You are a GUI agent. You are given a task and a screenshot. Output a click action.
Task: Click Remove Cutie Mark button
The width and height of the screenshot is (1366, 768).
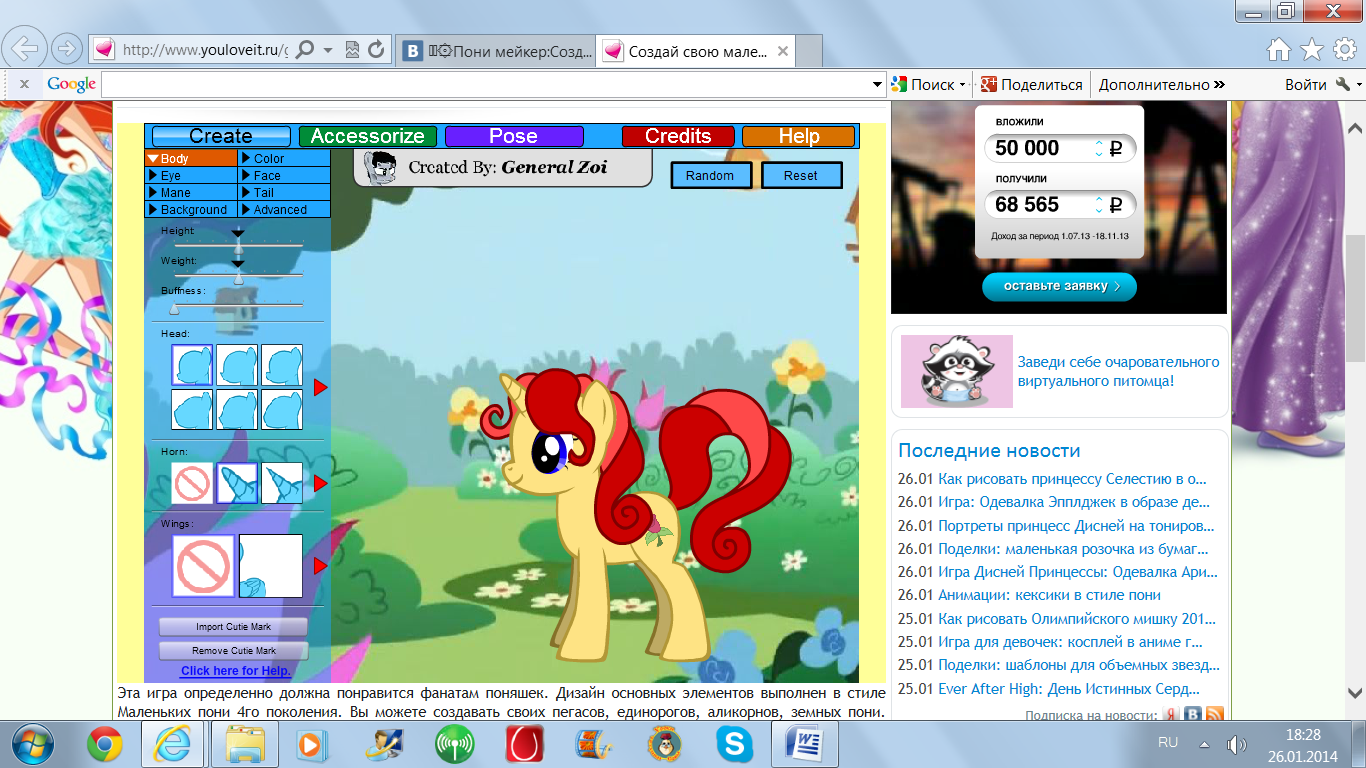(x=233, y=651)
